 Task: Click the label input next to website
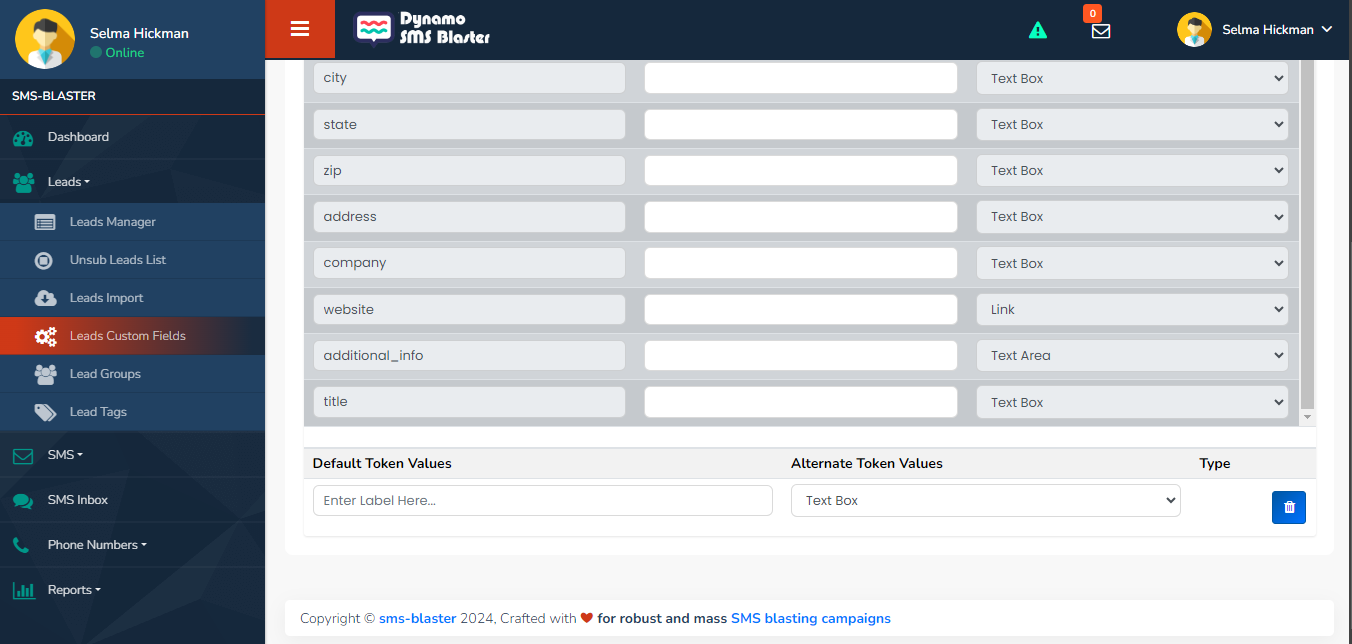point(801,309)
